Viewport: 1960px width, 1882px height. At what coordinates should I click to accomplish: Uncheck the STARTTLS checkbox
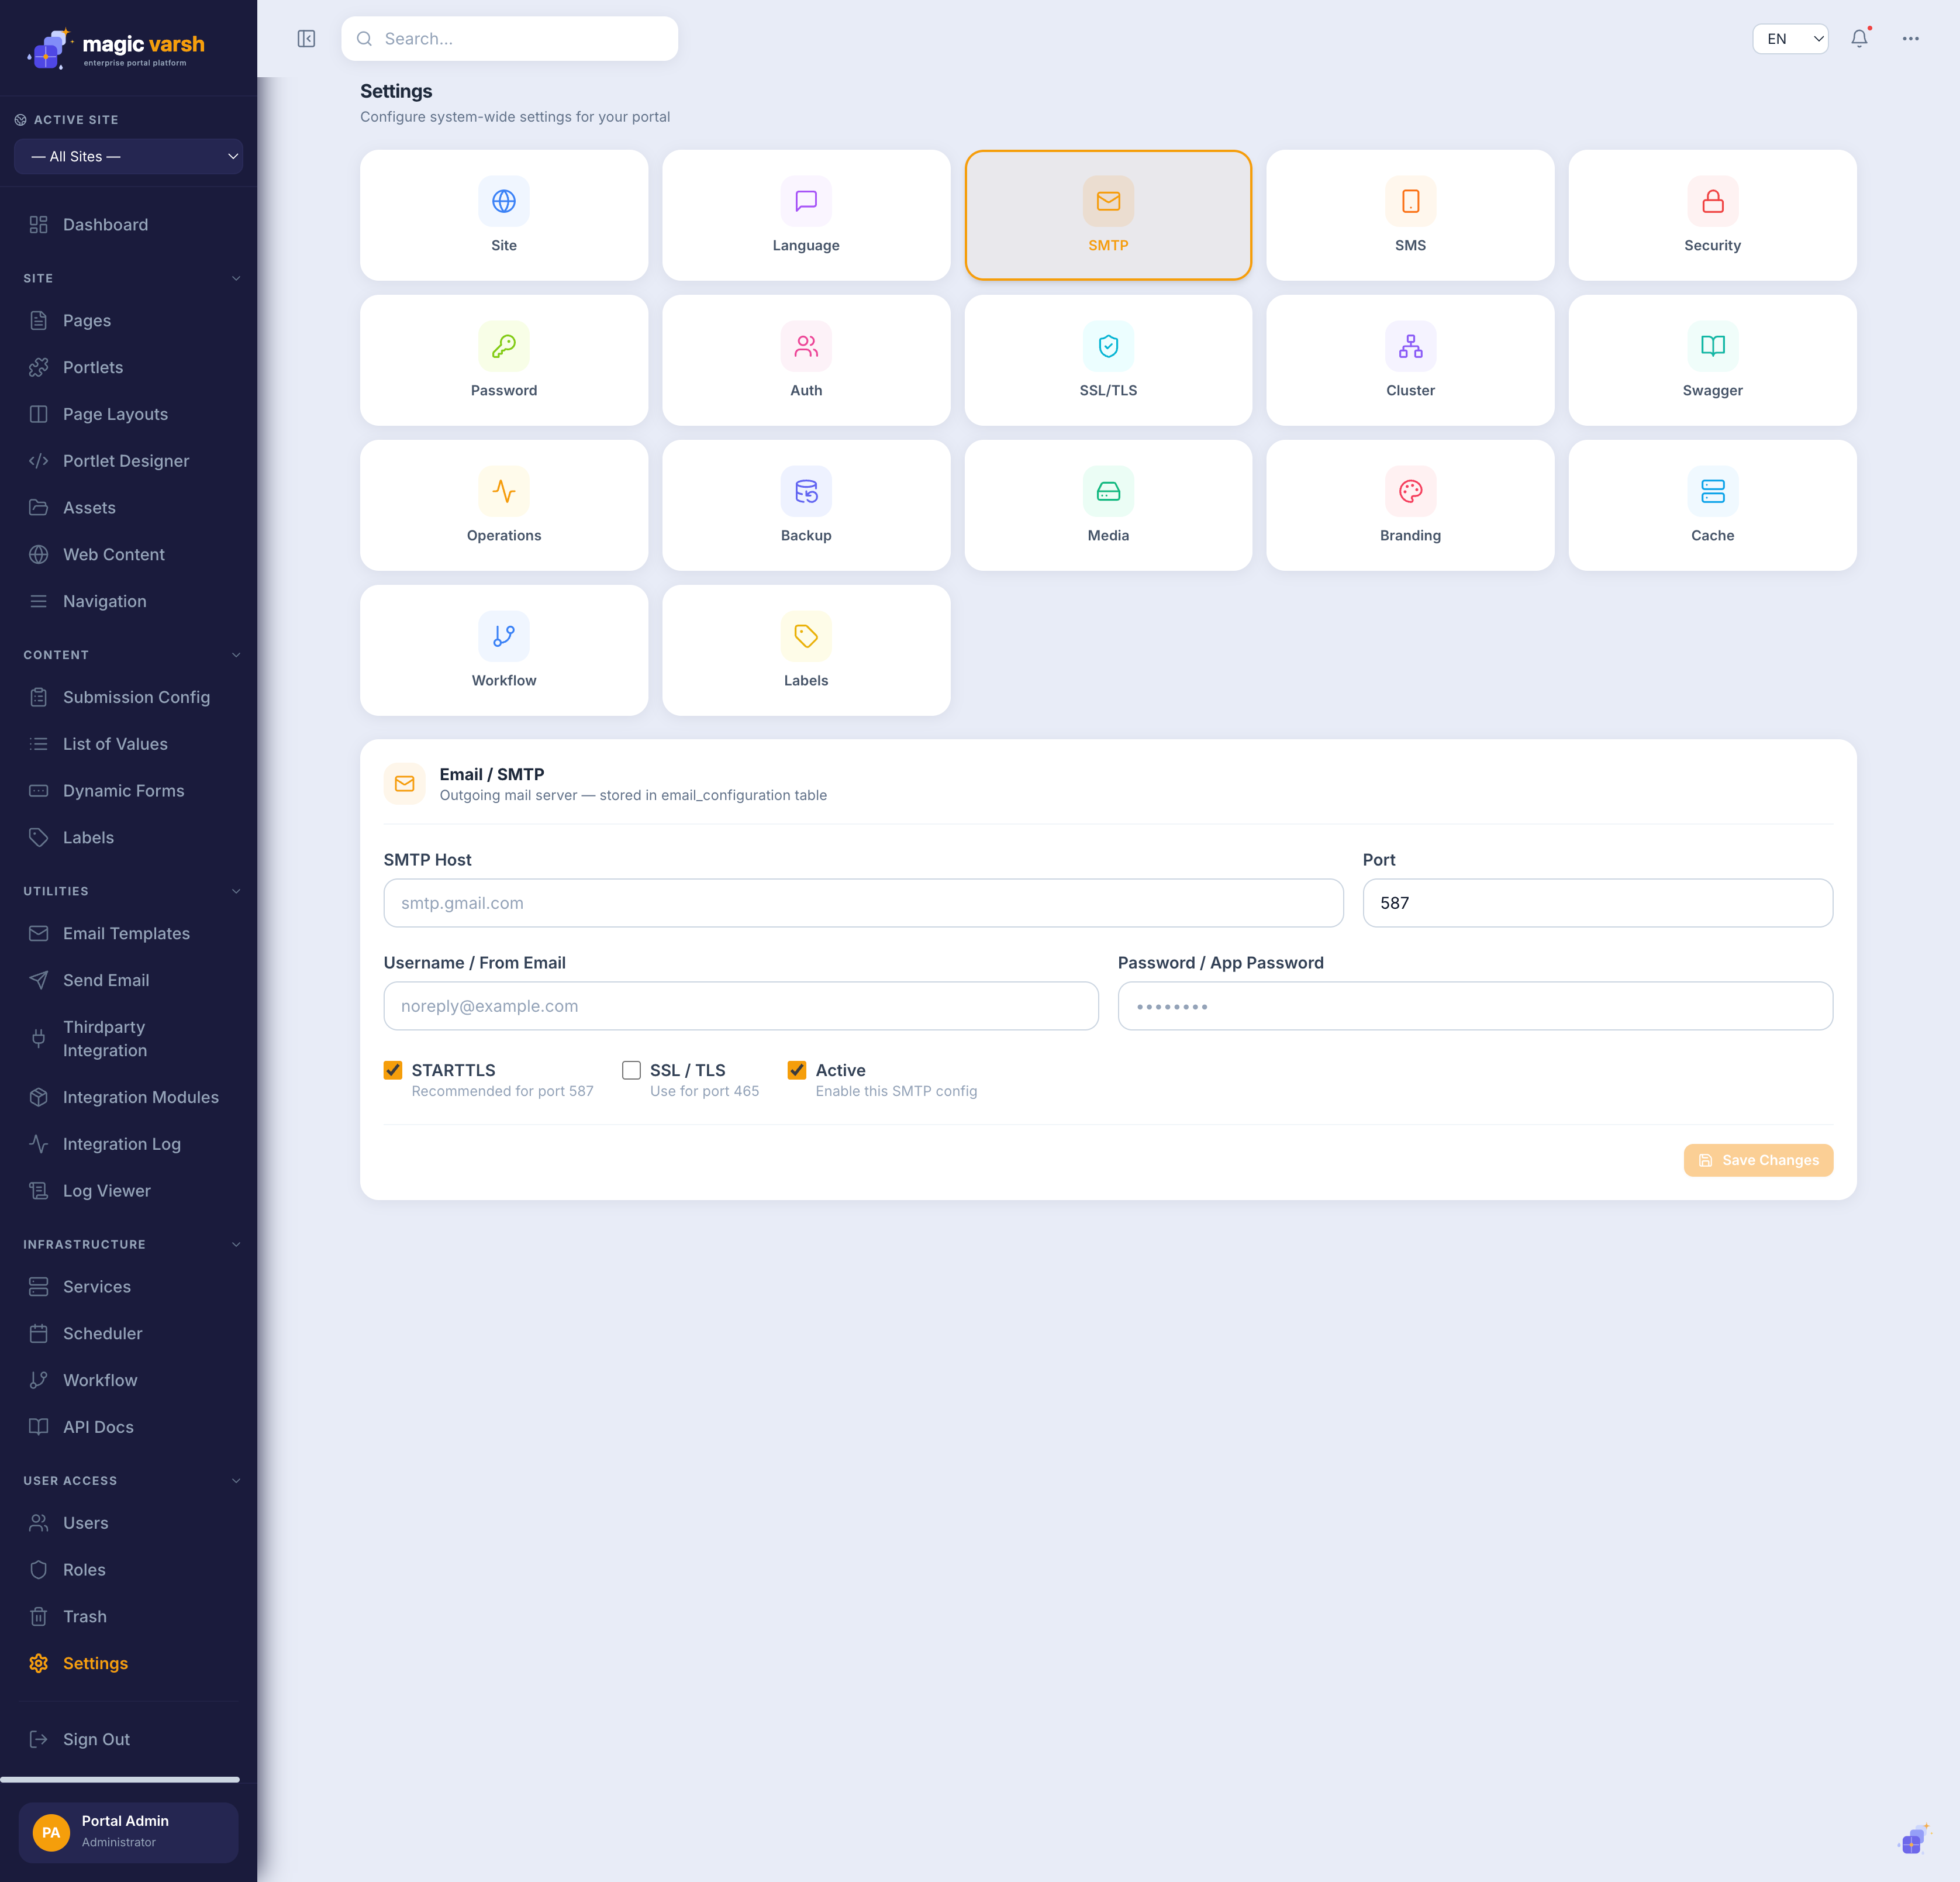click(393, 1070)
